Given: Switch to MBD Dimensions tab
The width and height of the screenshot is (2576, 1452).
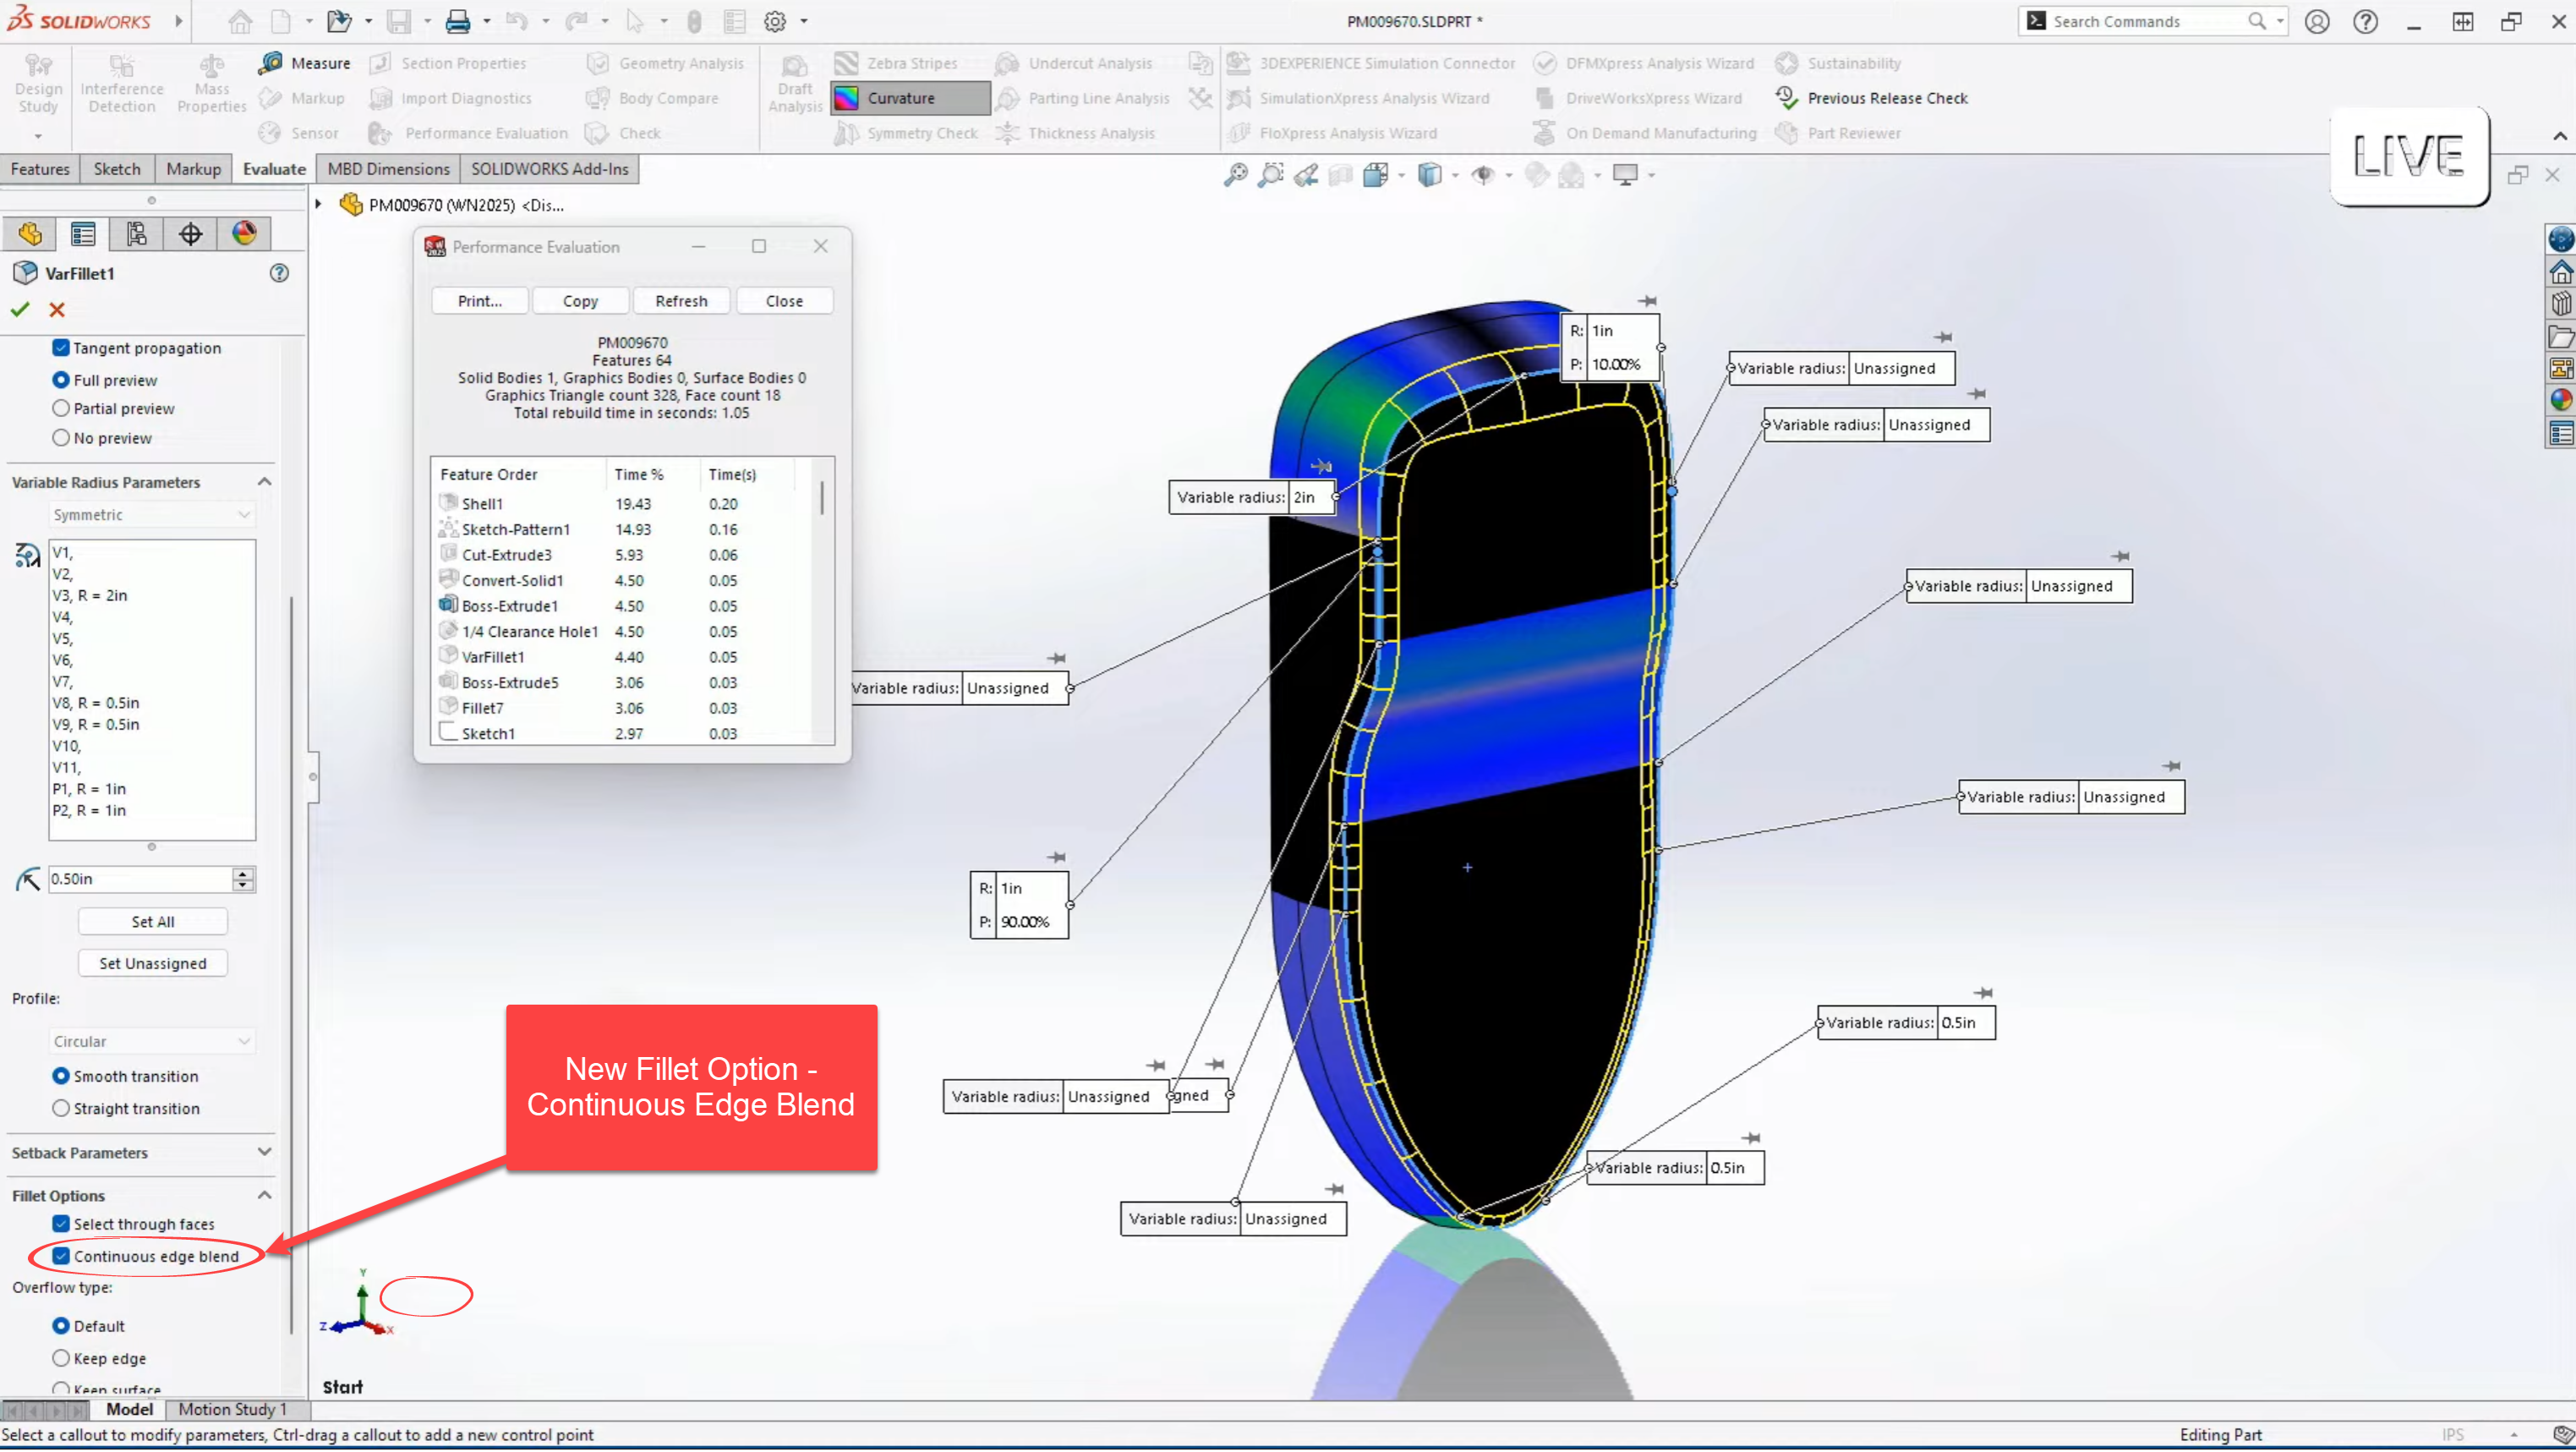Looking at the screenshot, I should [388, 169].
